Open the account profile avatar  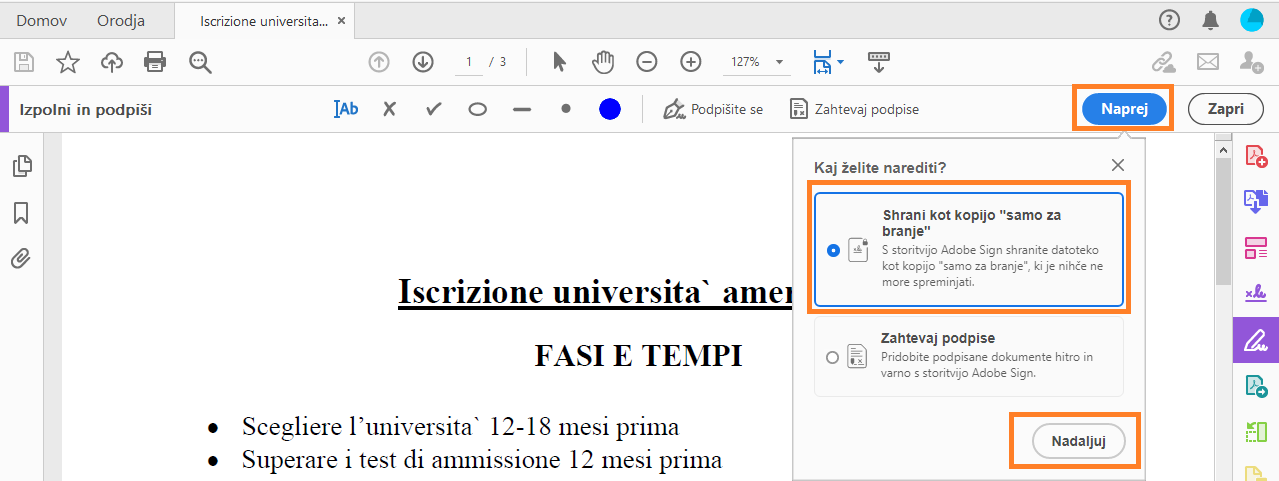1252,19
